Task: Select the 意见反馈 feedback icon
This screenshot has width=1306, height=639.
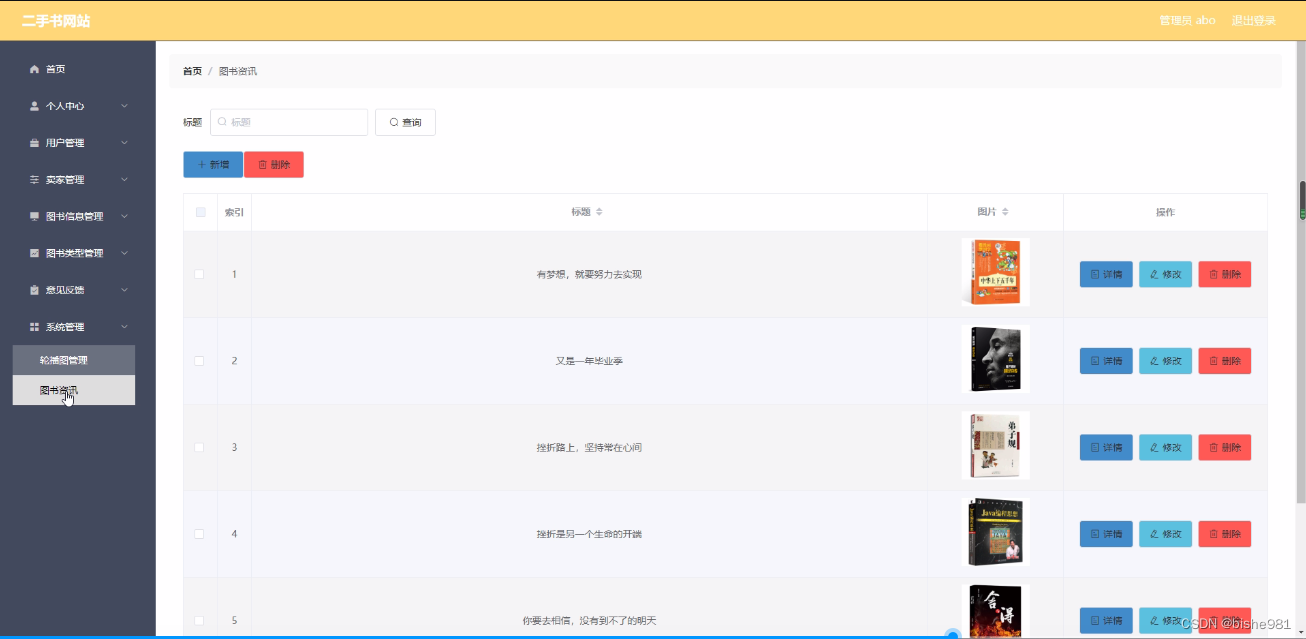Action: pyautogui.click(x=33, y=289)
